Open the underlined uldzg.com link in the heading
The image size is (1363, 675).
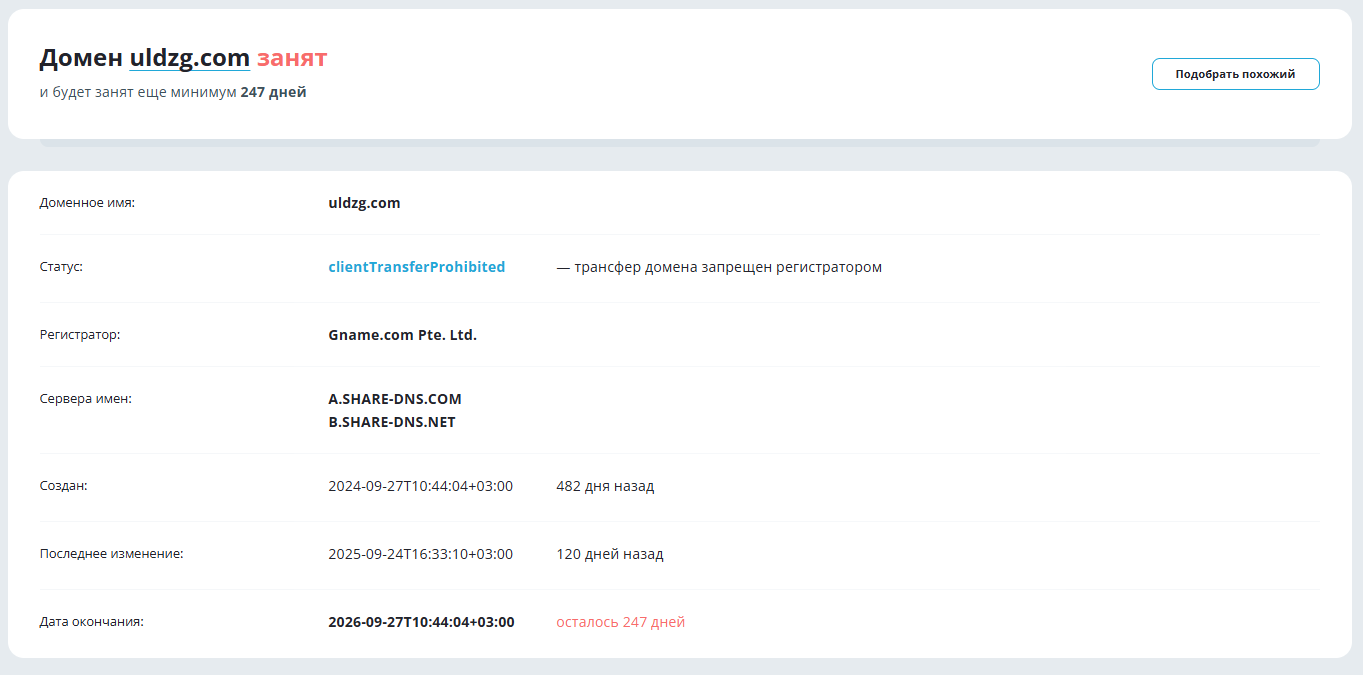(x=189, y=58)
